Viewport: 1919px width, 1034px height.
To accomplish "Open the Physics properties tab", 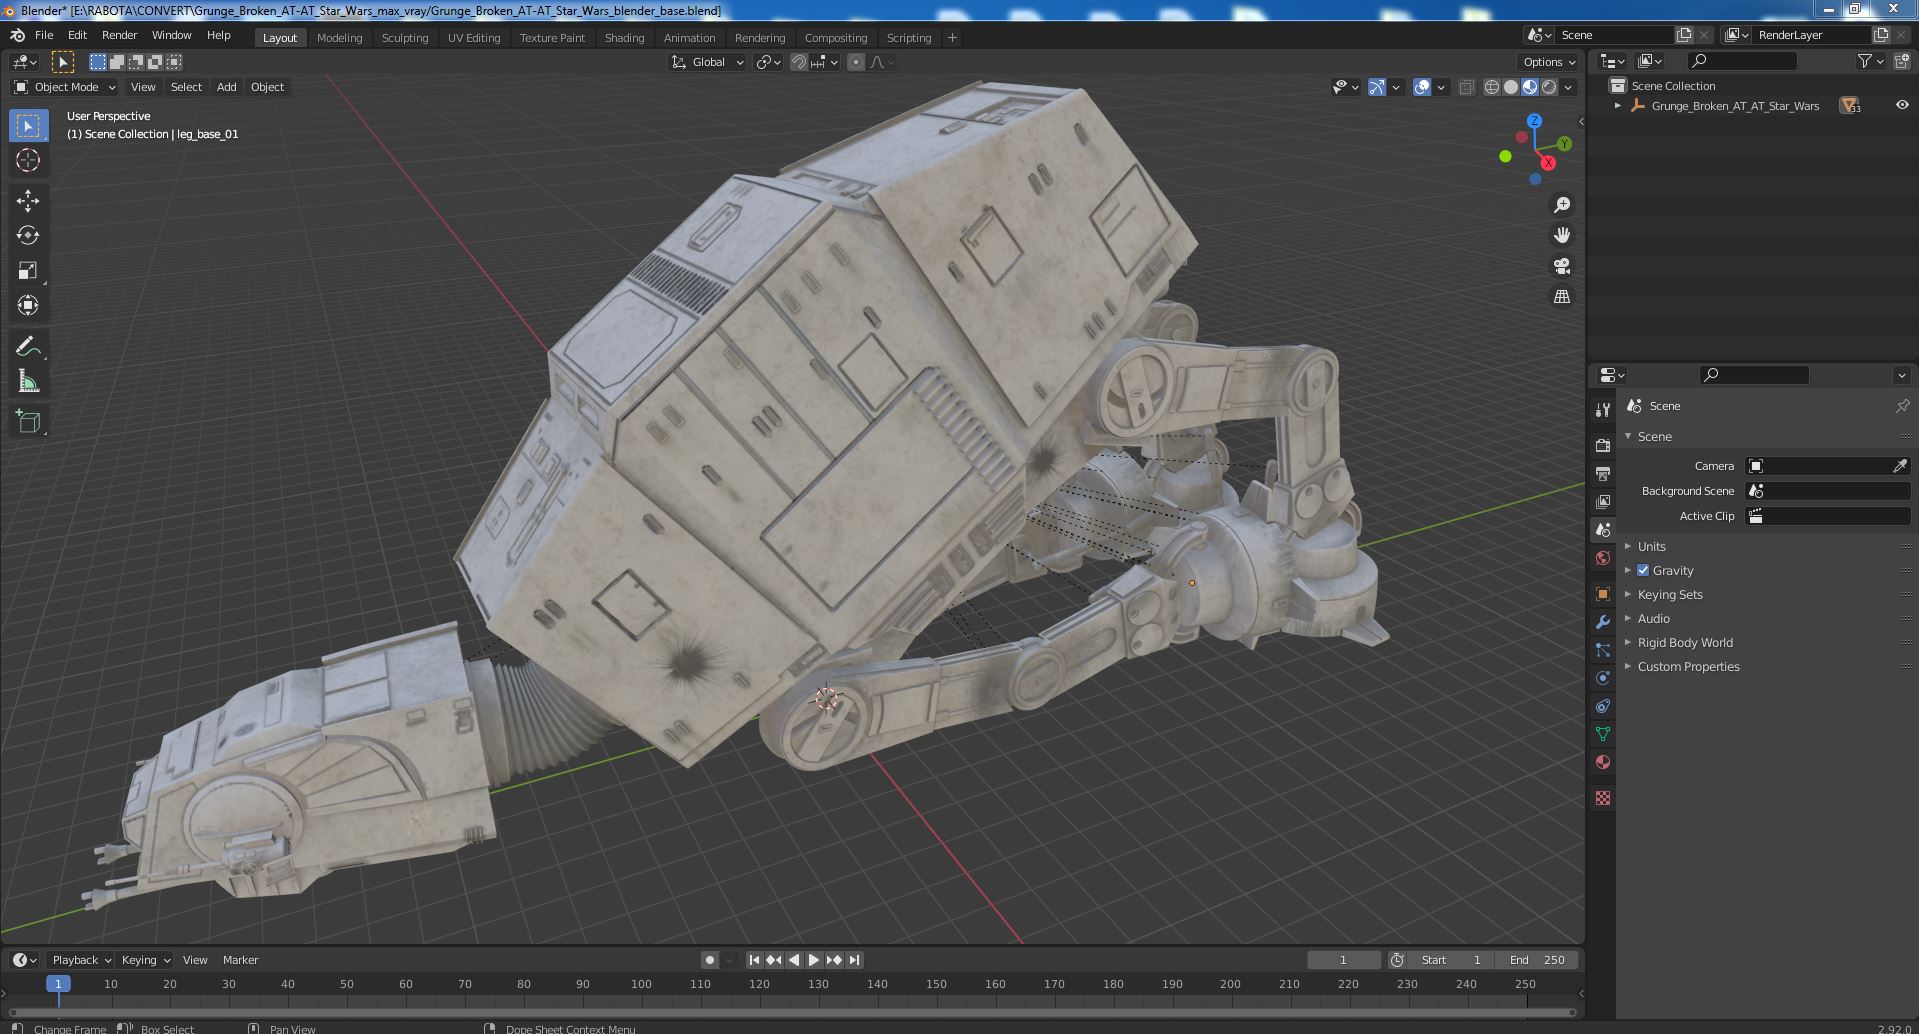I will pos(1603,678).
